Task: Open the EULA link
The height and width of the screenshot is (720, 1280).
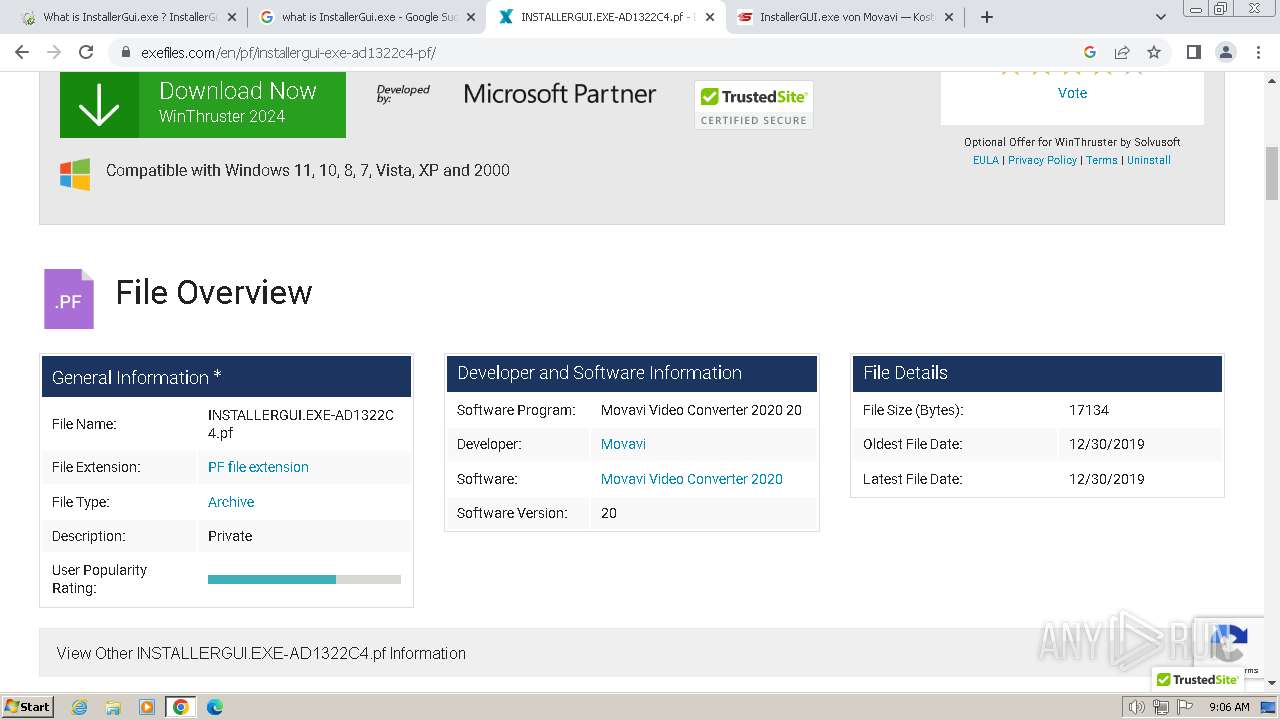Action: 986,160
